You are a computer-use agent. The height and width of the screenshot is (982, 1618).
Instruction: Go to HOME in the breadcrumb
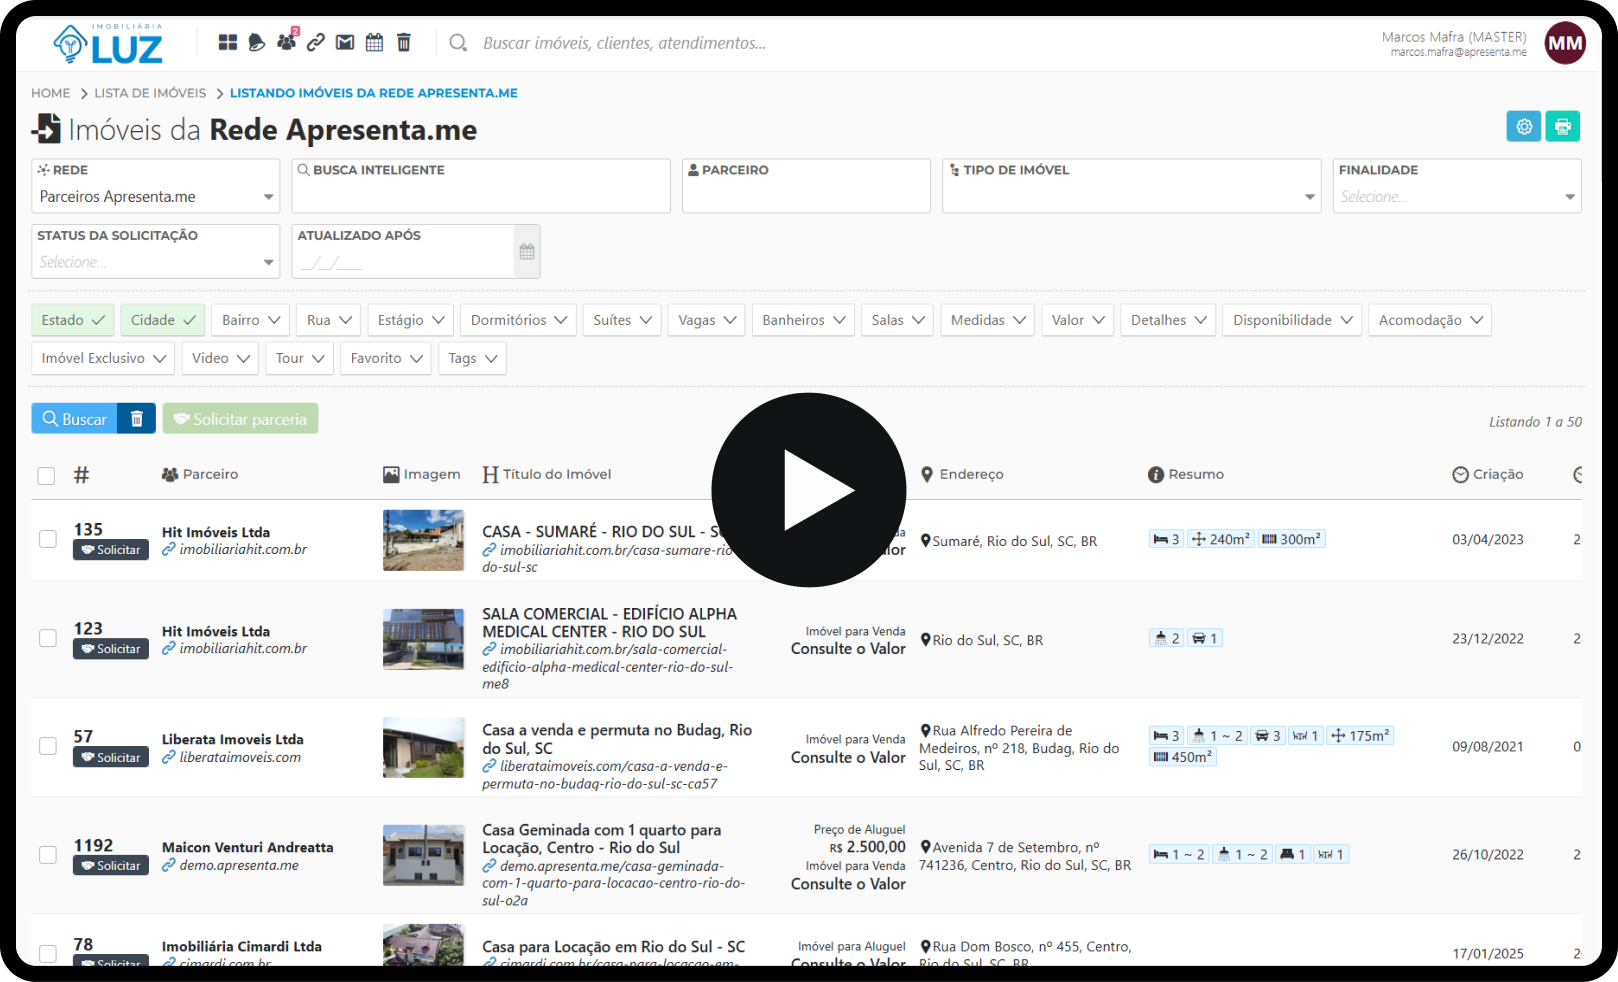[51, 93]
